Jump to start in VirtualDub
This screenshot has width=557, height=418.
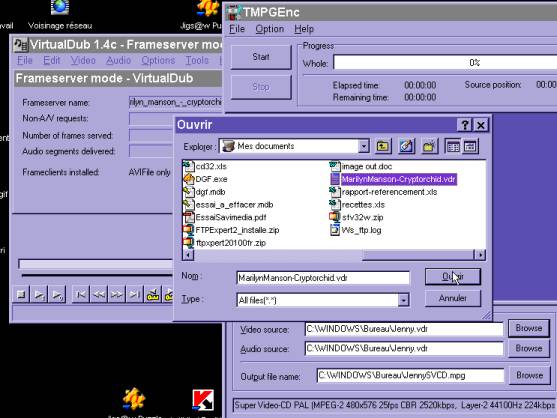tap(81, 294)
